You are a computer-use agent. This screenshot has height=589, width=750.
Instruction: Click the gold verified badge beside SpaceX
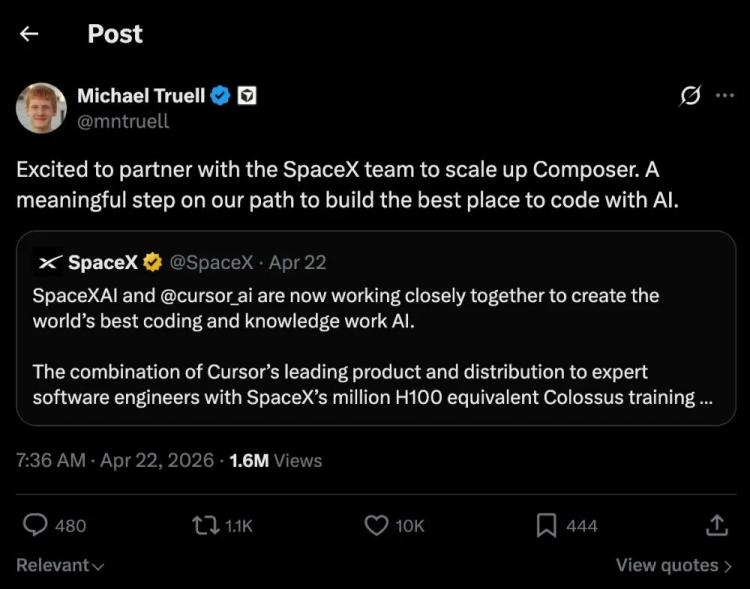tap(153, 262)
